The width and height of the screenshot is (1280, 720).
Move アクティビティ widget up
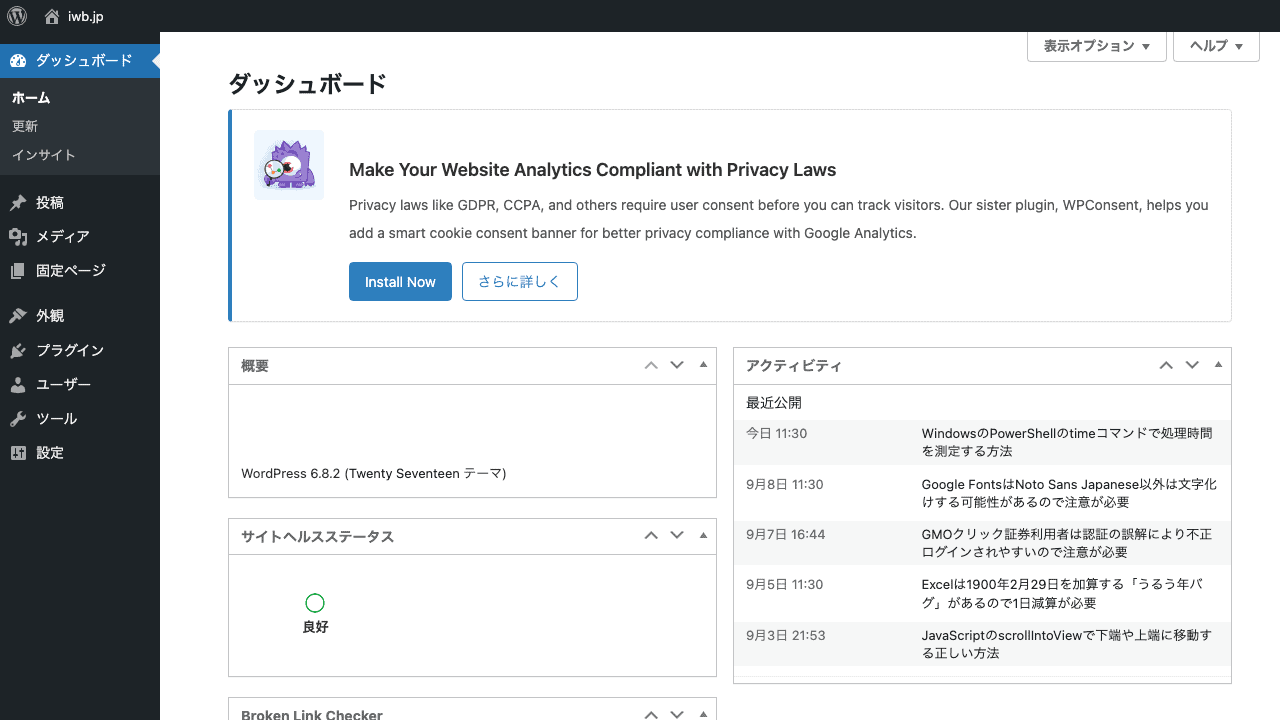[1166, 366]
